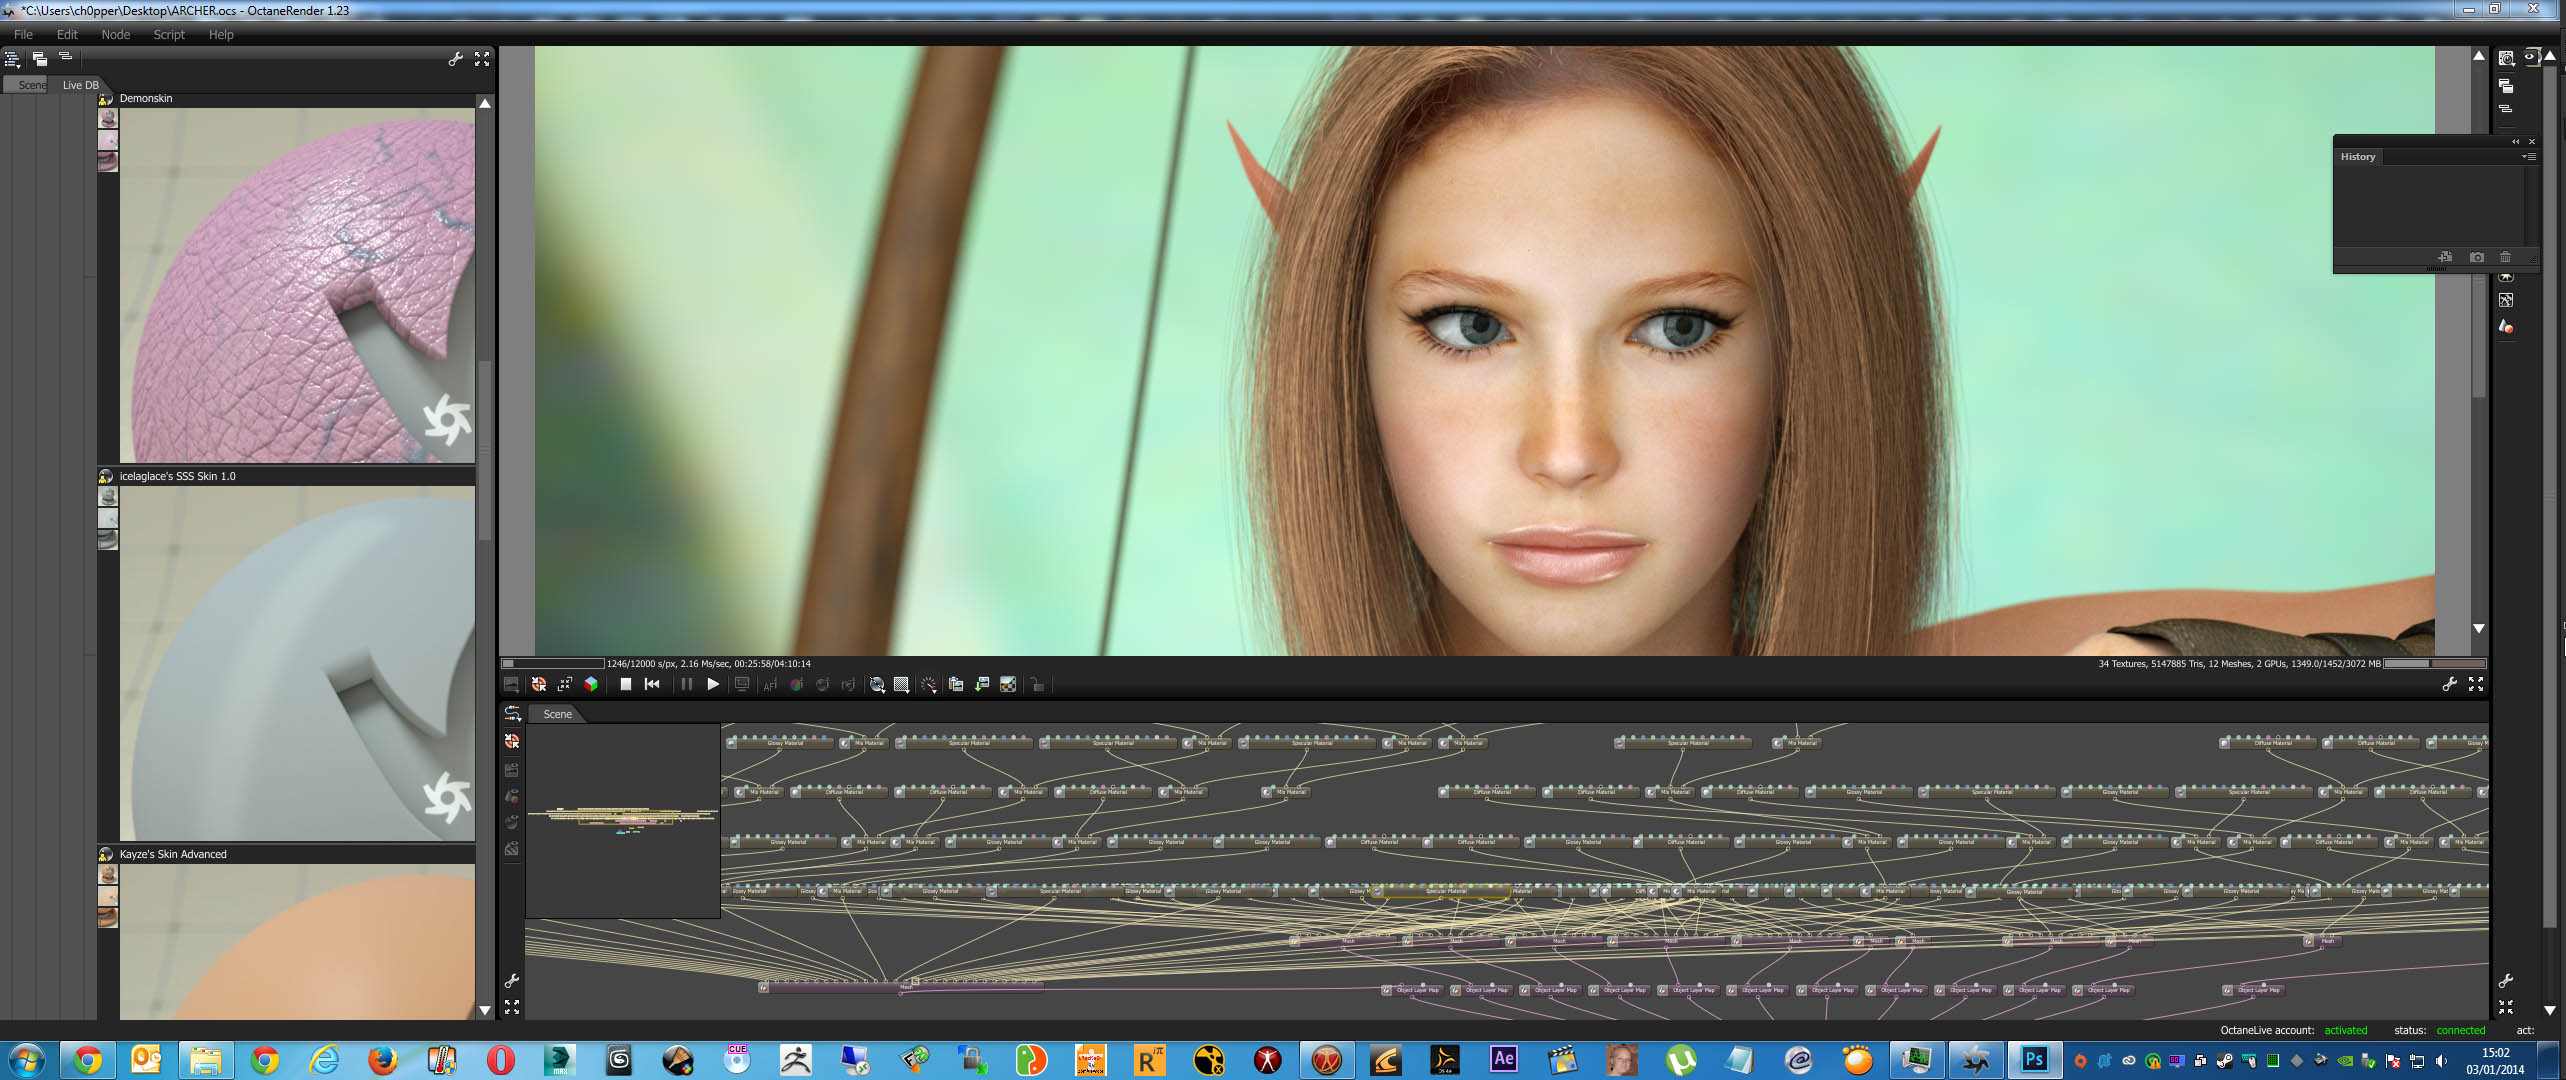Switch to the Live DB tab
Image resolution: width=2566 pixels, height=1080 pixels.
[80, 85]
